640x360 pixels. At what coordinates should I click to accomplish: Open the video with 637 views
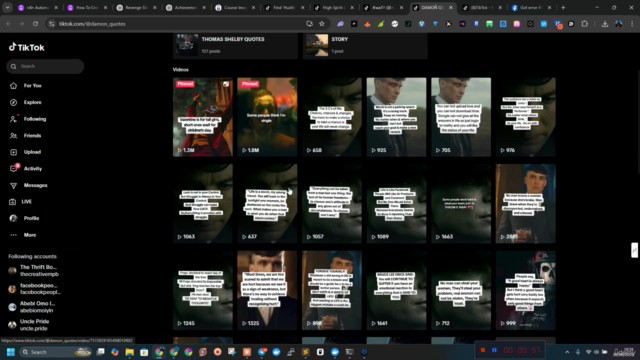point(267,204)
